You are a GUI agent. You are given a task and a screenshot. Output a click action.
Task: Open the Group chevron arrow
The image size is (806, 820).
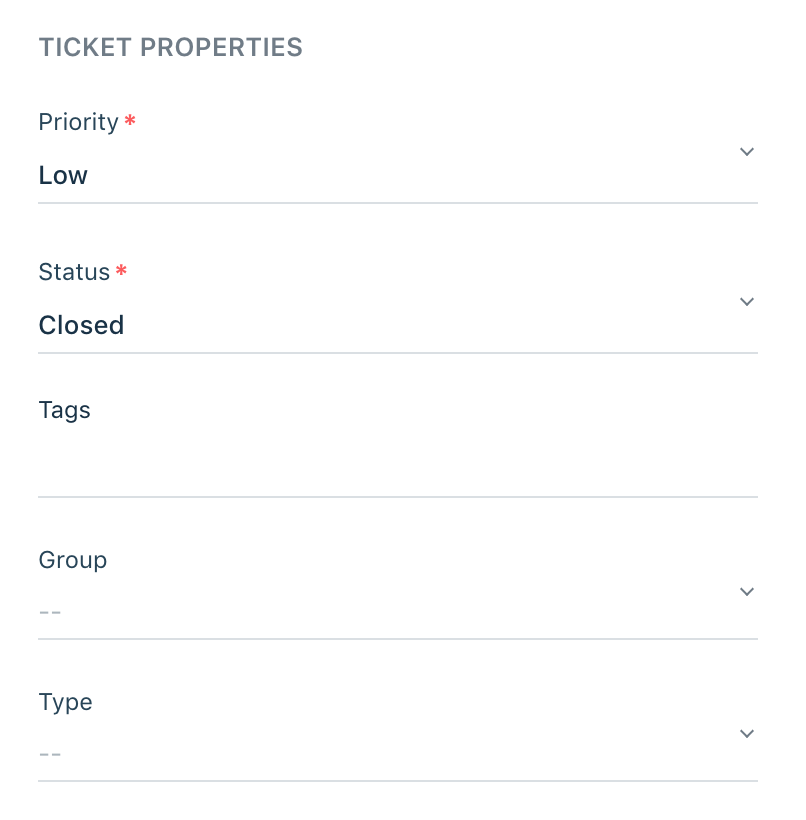click(746, 592)
